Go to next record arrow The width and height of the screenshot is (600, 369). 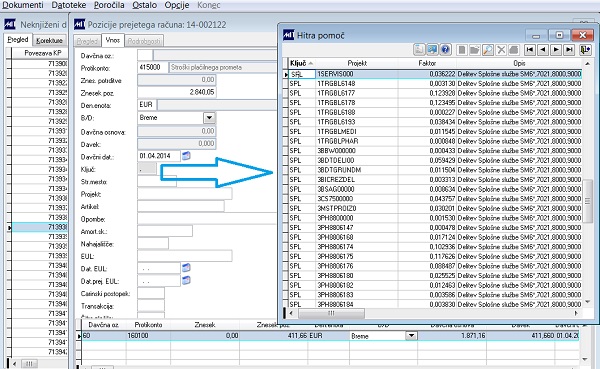pos(556,50)
